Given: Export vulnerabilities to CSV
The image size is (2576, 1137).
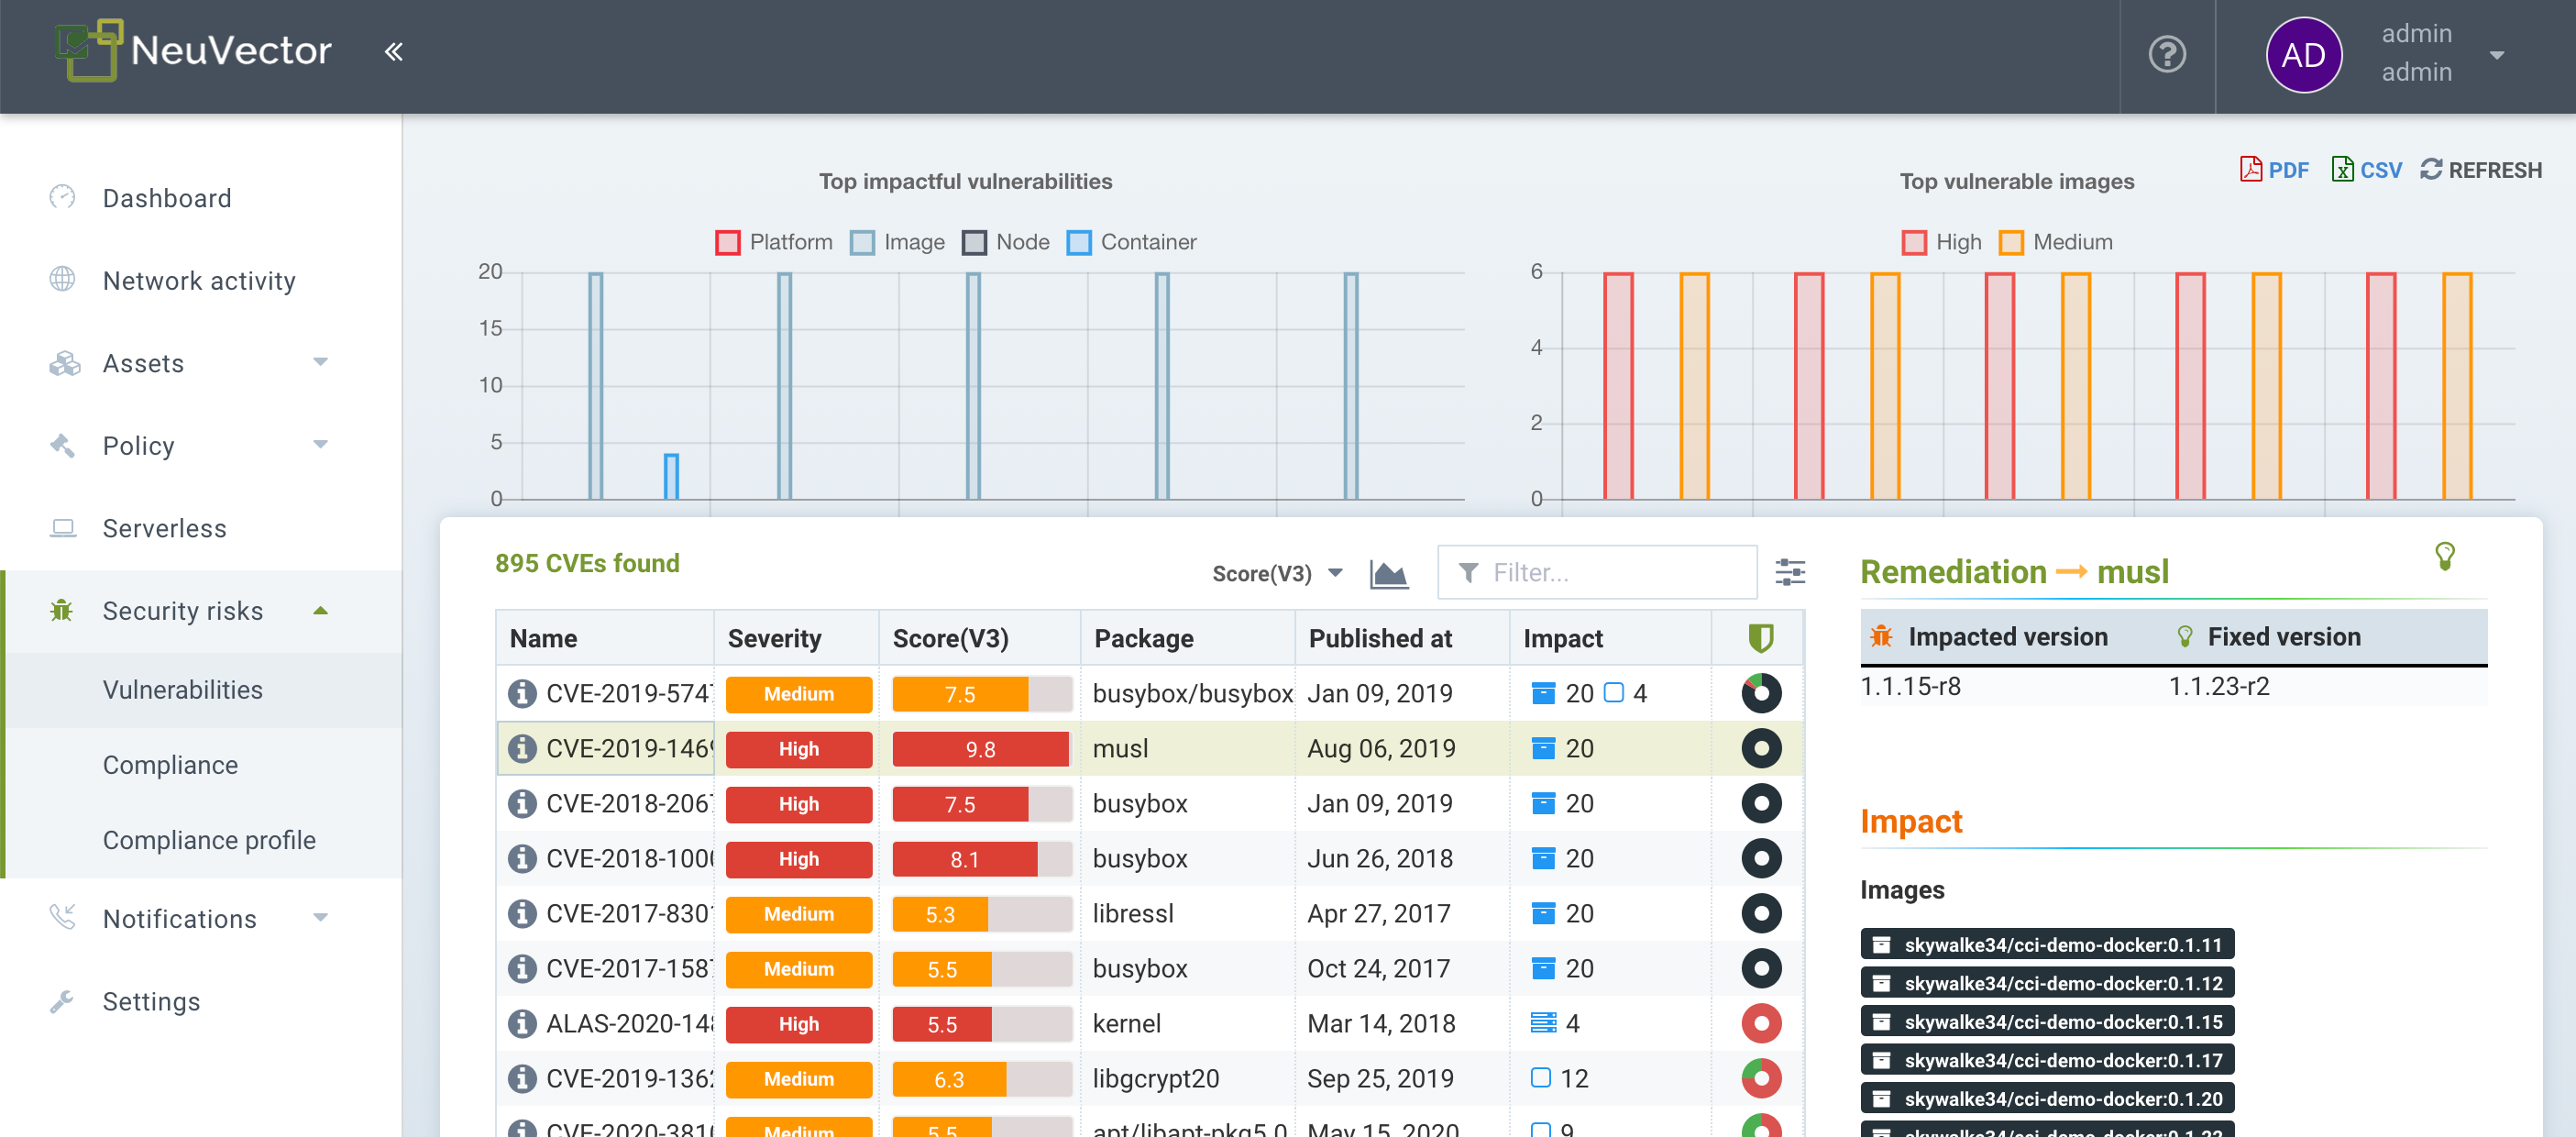Looking at the screenshot, I should tap(2366, 170).
